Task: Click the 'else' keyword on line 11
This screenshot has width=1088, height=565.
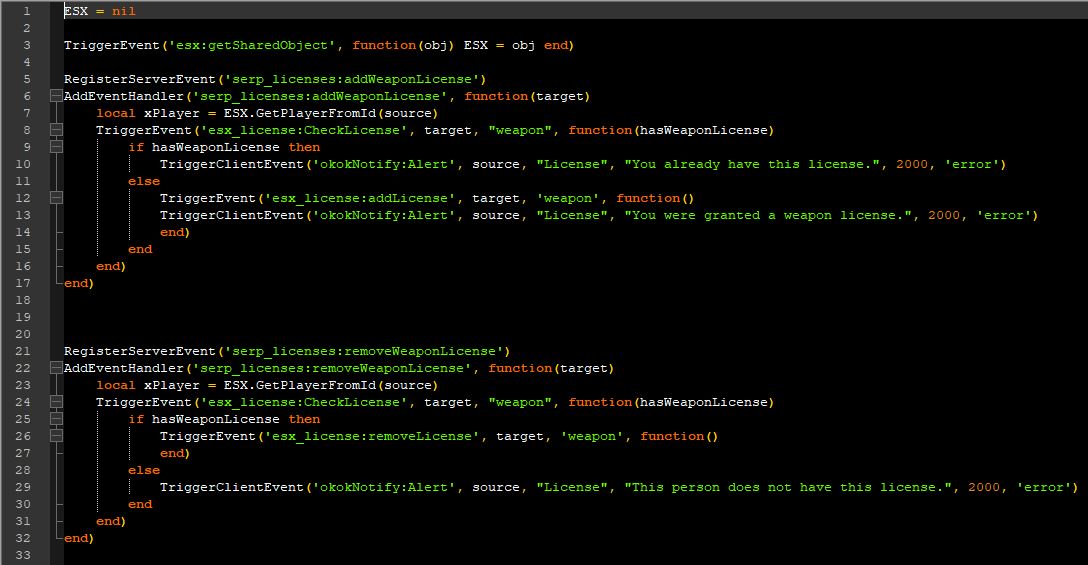Action: 144,181
